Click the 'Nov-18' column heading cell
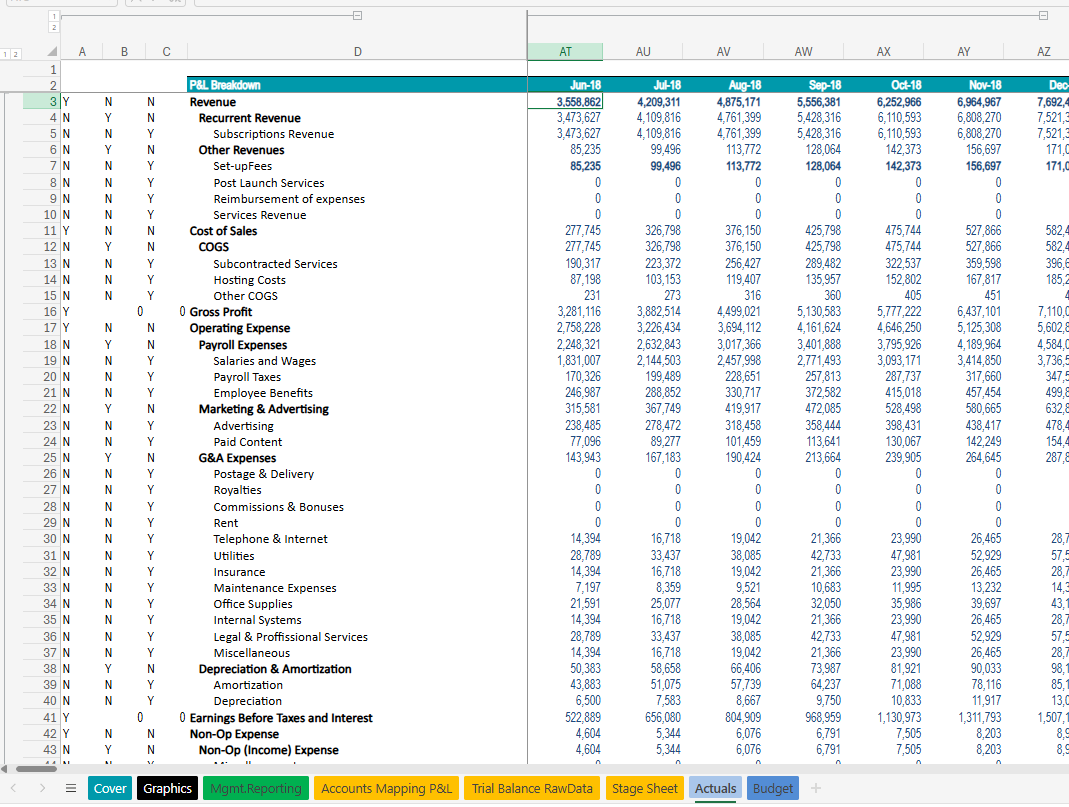The width and height of the screenshot is (1069, 807). [964, 85]
